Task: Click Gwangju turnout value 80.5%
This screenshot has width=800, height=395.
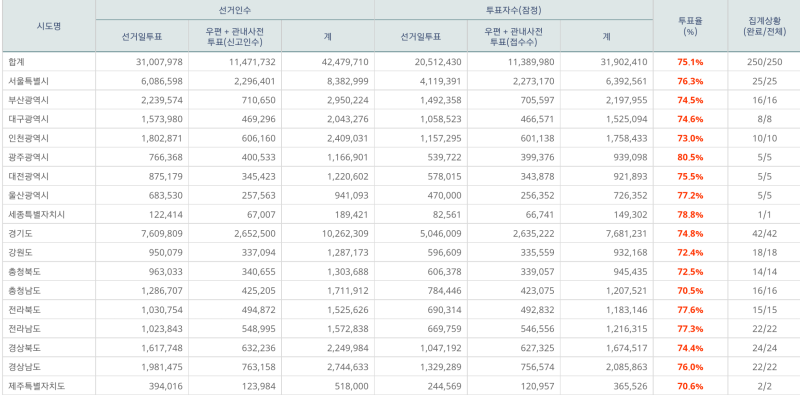Action: coord(690,157)
